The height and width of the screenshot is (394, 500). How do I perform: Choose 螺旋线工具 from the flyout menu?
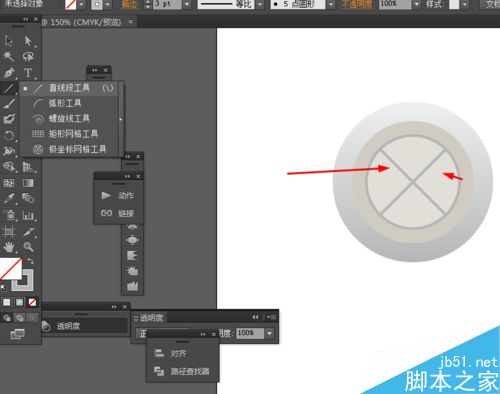pos(69,118)
